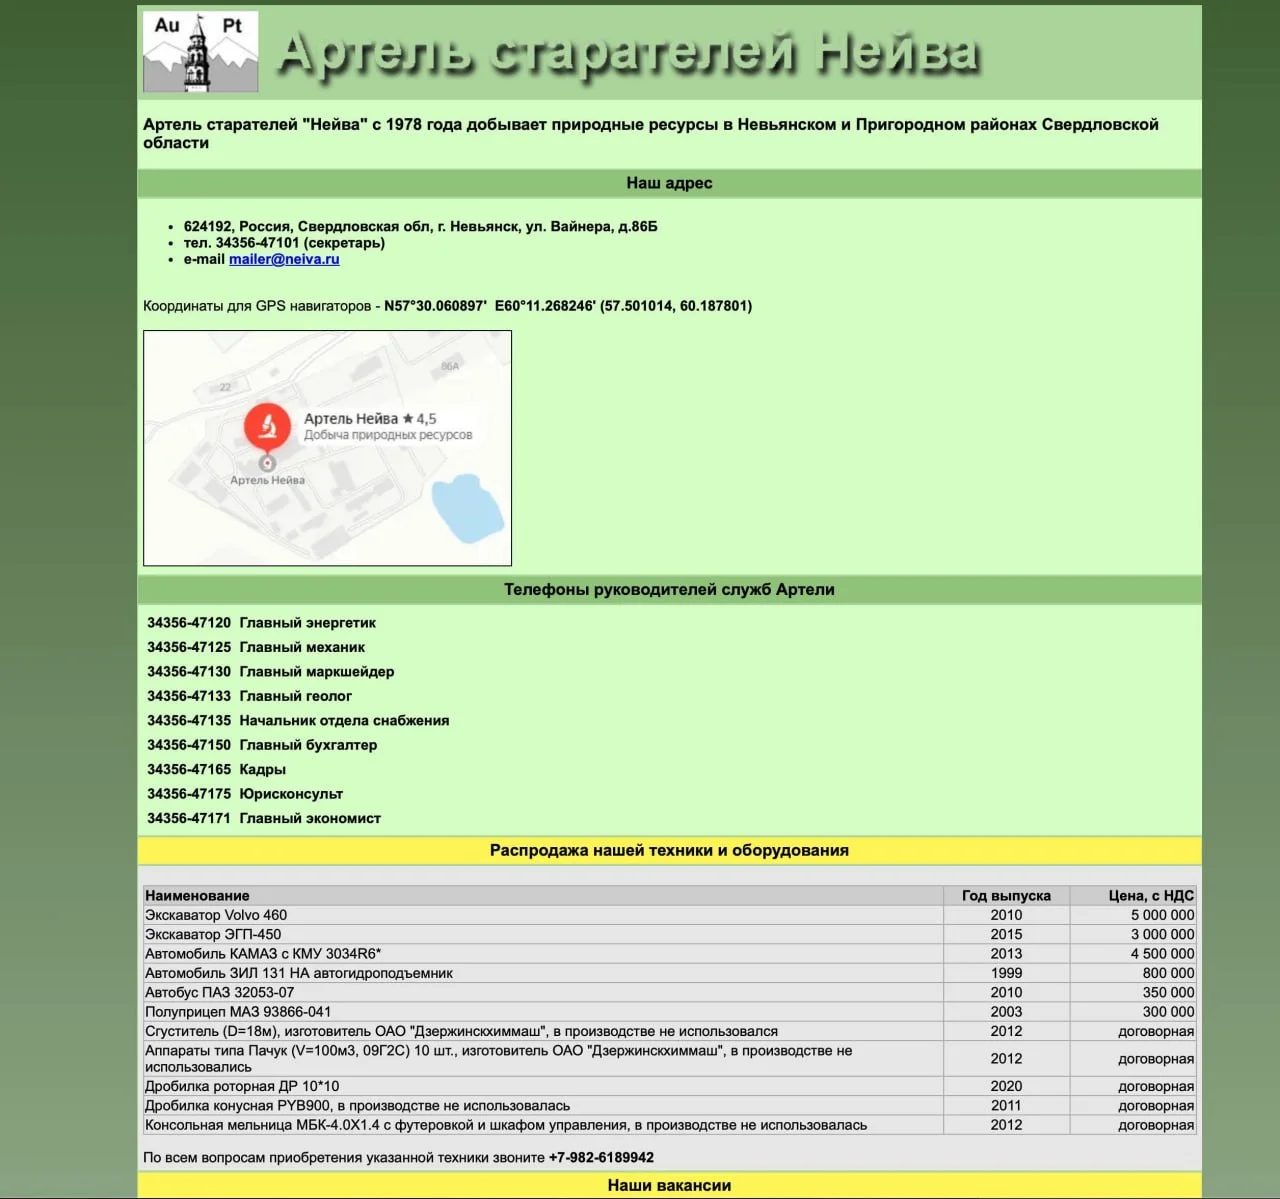Click the address line with ул. Вайнера, д.86Б
1280x1199 pixels.
coord(421,226)
